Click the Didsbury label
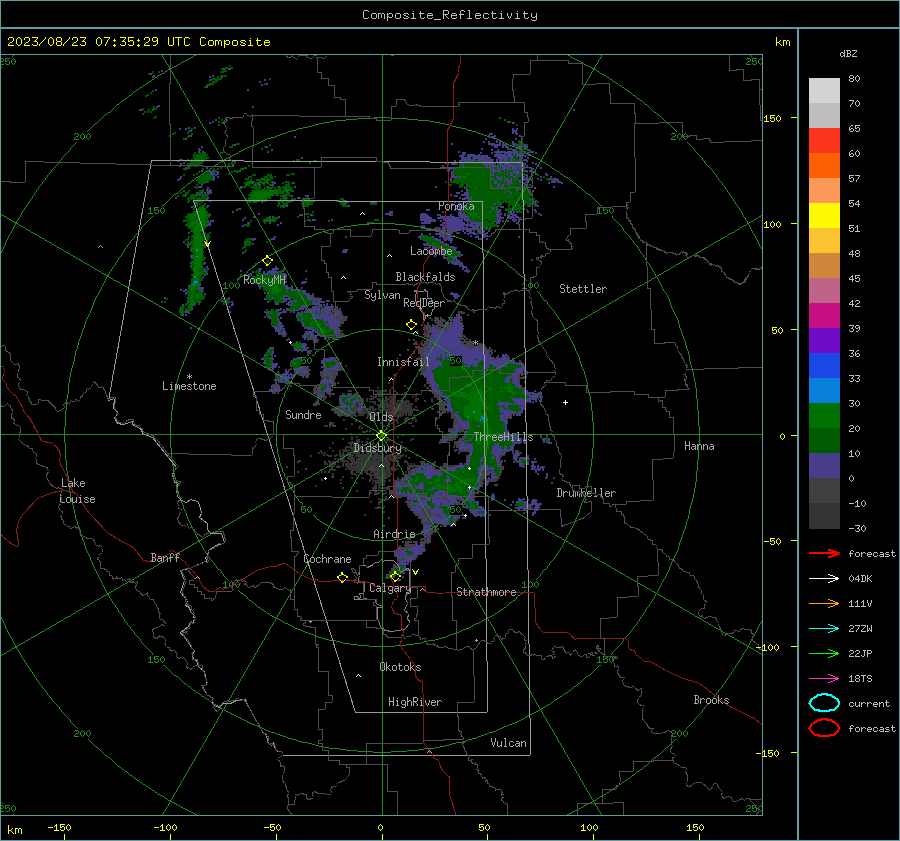900x841 pixels. tap(377, 448)
